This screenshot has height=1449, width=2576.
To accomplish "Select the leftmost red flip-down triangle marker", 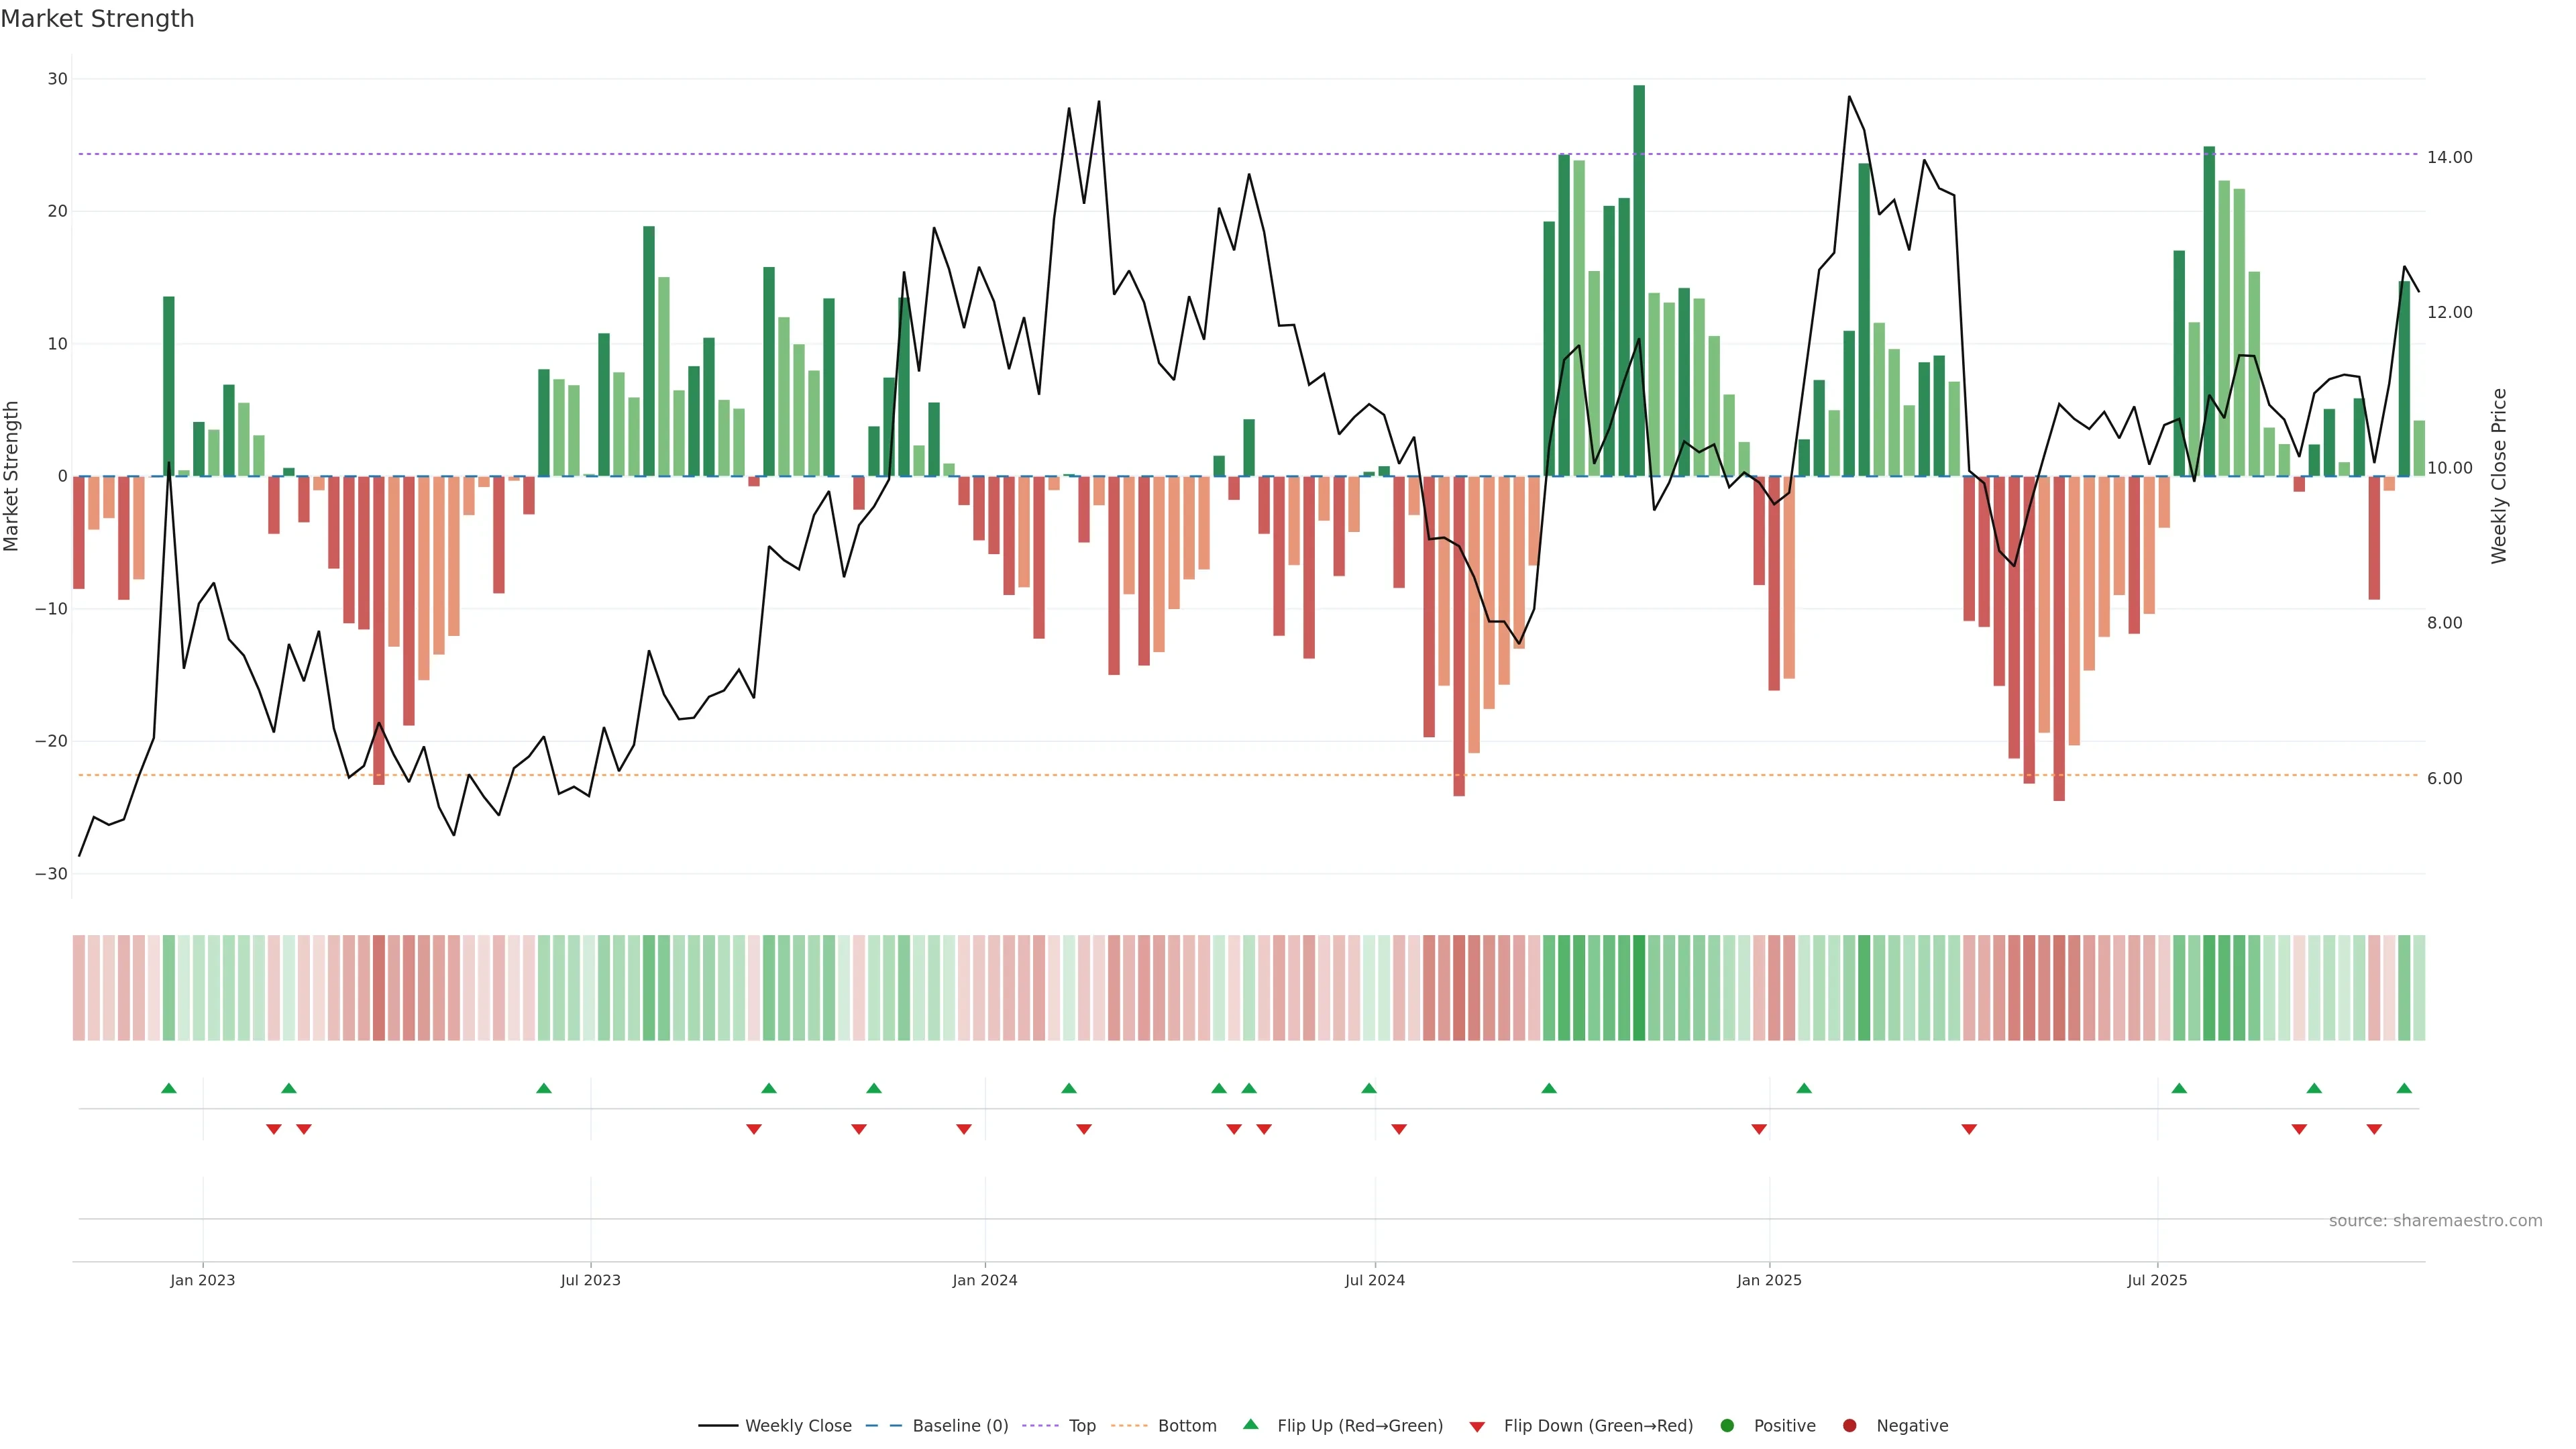I will tap(274, 1129).
